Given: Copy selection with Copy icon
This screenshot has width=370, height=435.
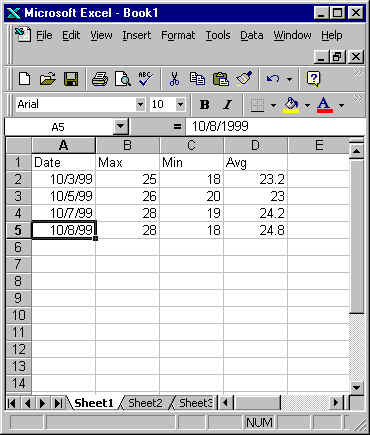Looking at the screenshot, I should (x=197, y=79).
